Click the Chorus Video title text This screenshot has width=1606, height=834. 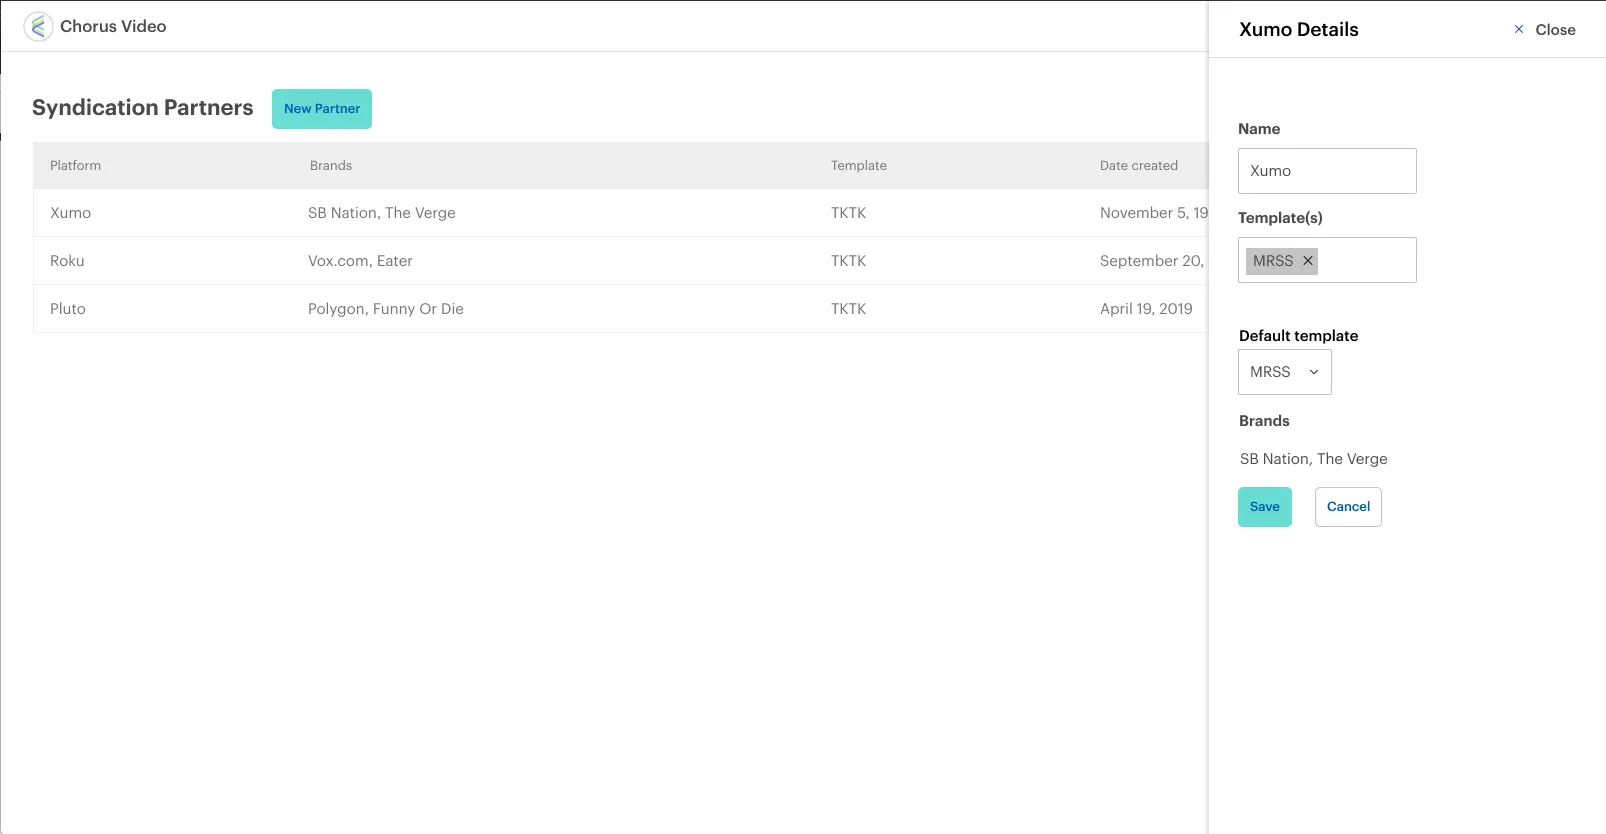113,26
